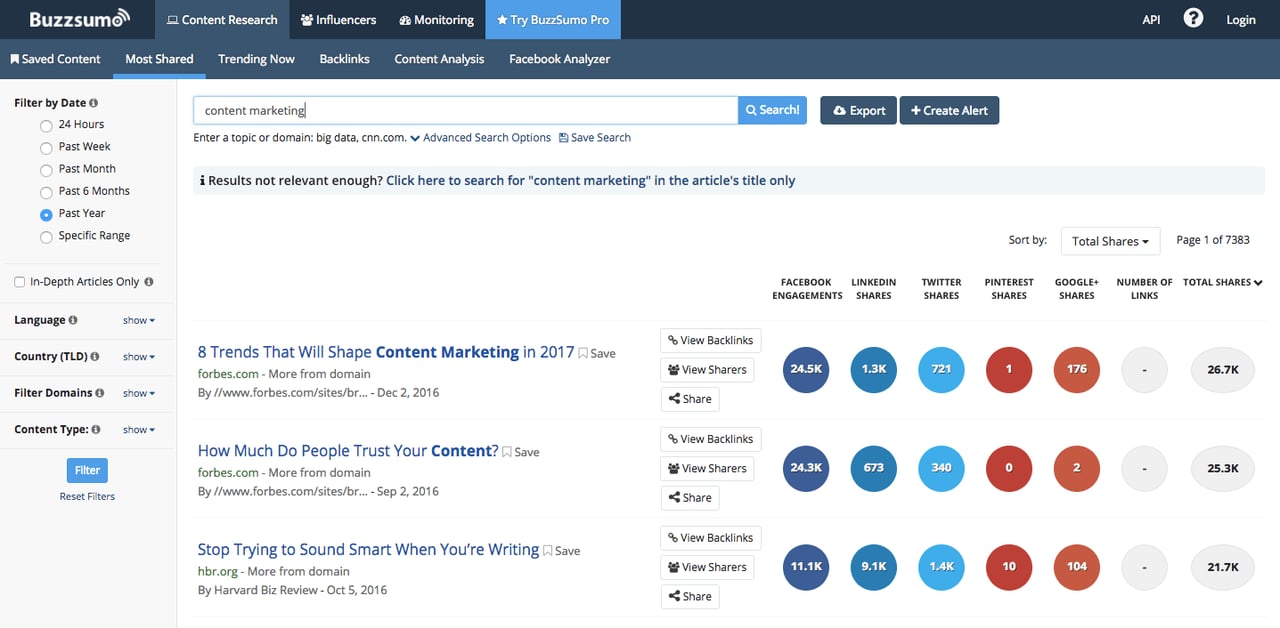Viewport: 1280px width, 628px height.
Task: Expand the Country (TLD) filter with show
Action: [x=139, y=357]
